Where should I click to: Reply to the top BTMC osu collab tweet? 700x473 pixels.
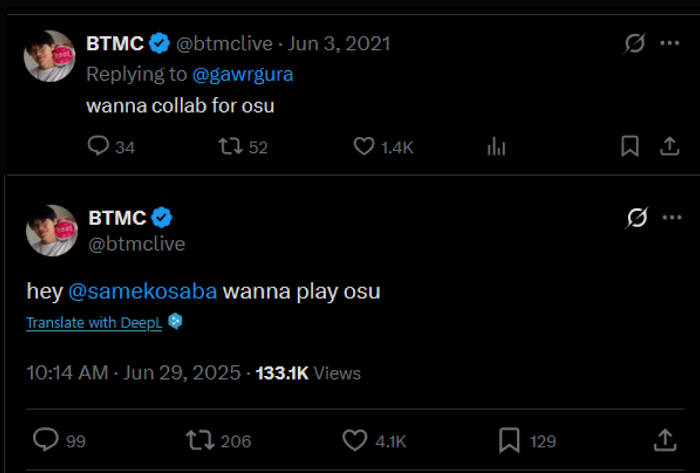pos(98,147)
